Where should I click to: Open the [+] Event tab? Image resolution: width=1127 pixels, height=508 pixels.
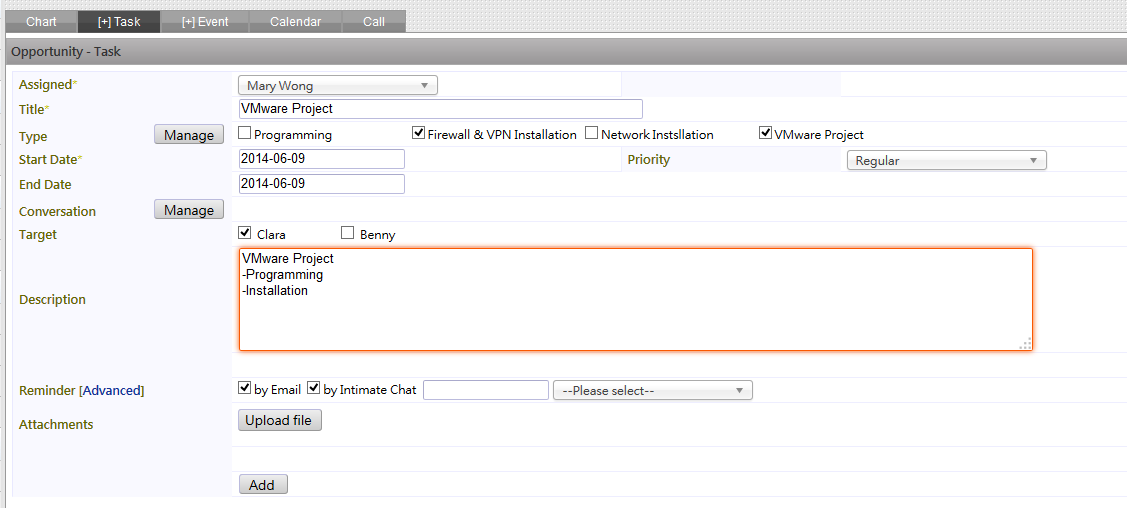(205, 22)
